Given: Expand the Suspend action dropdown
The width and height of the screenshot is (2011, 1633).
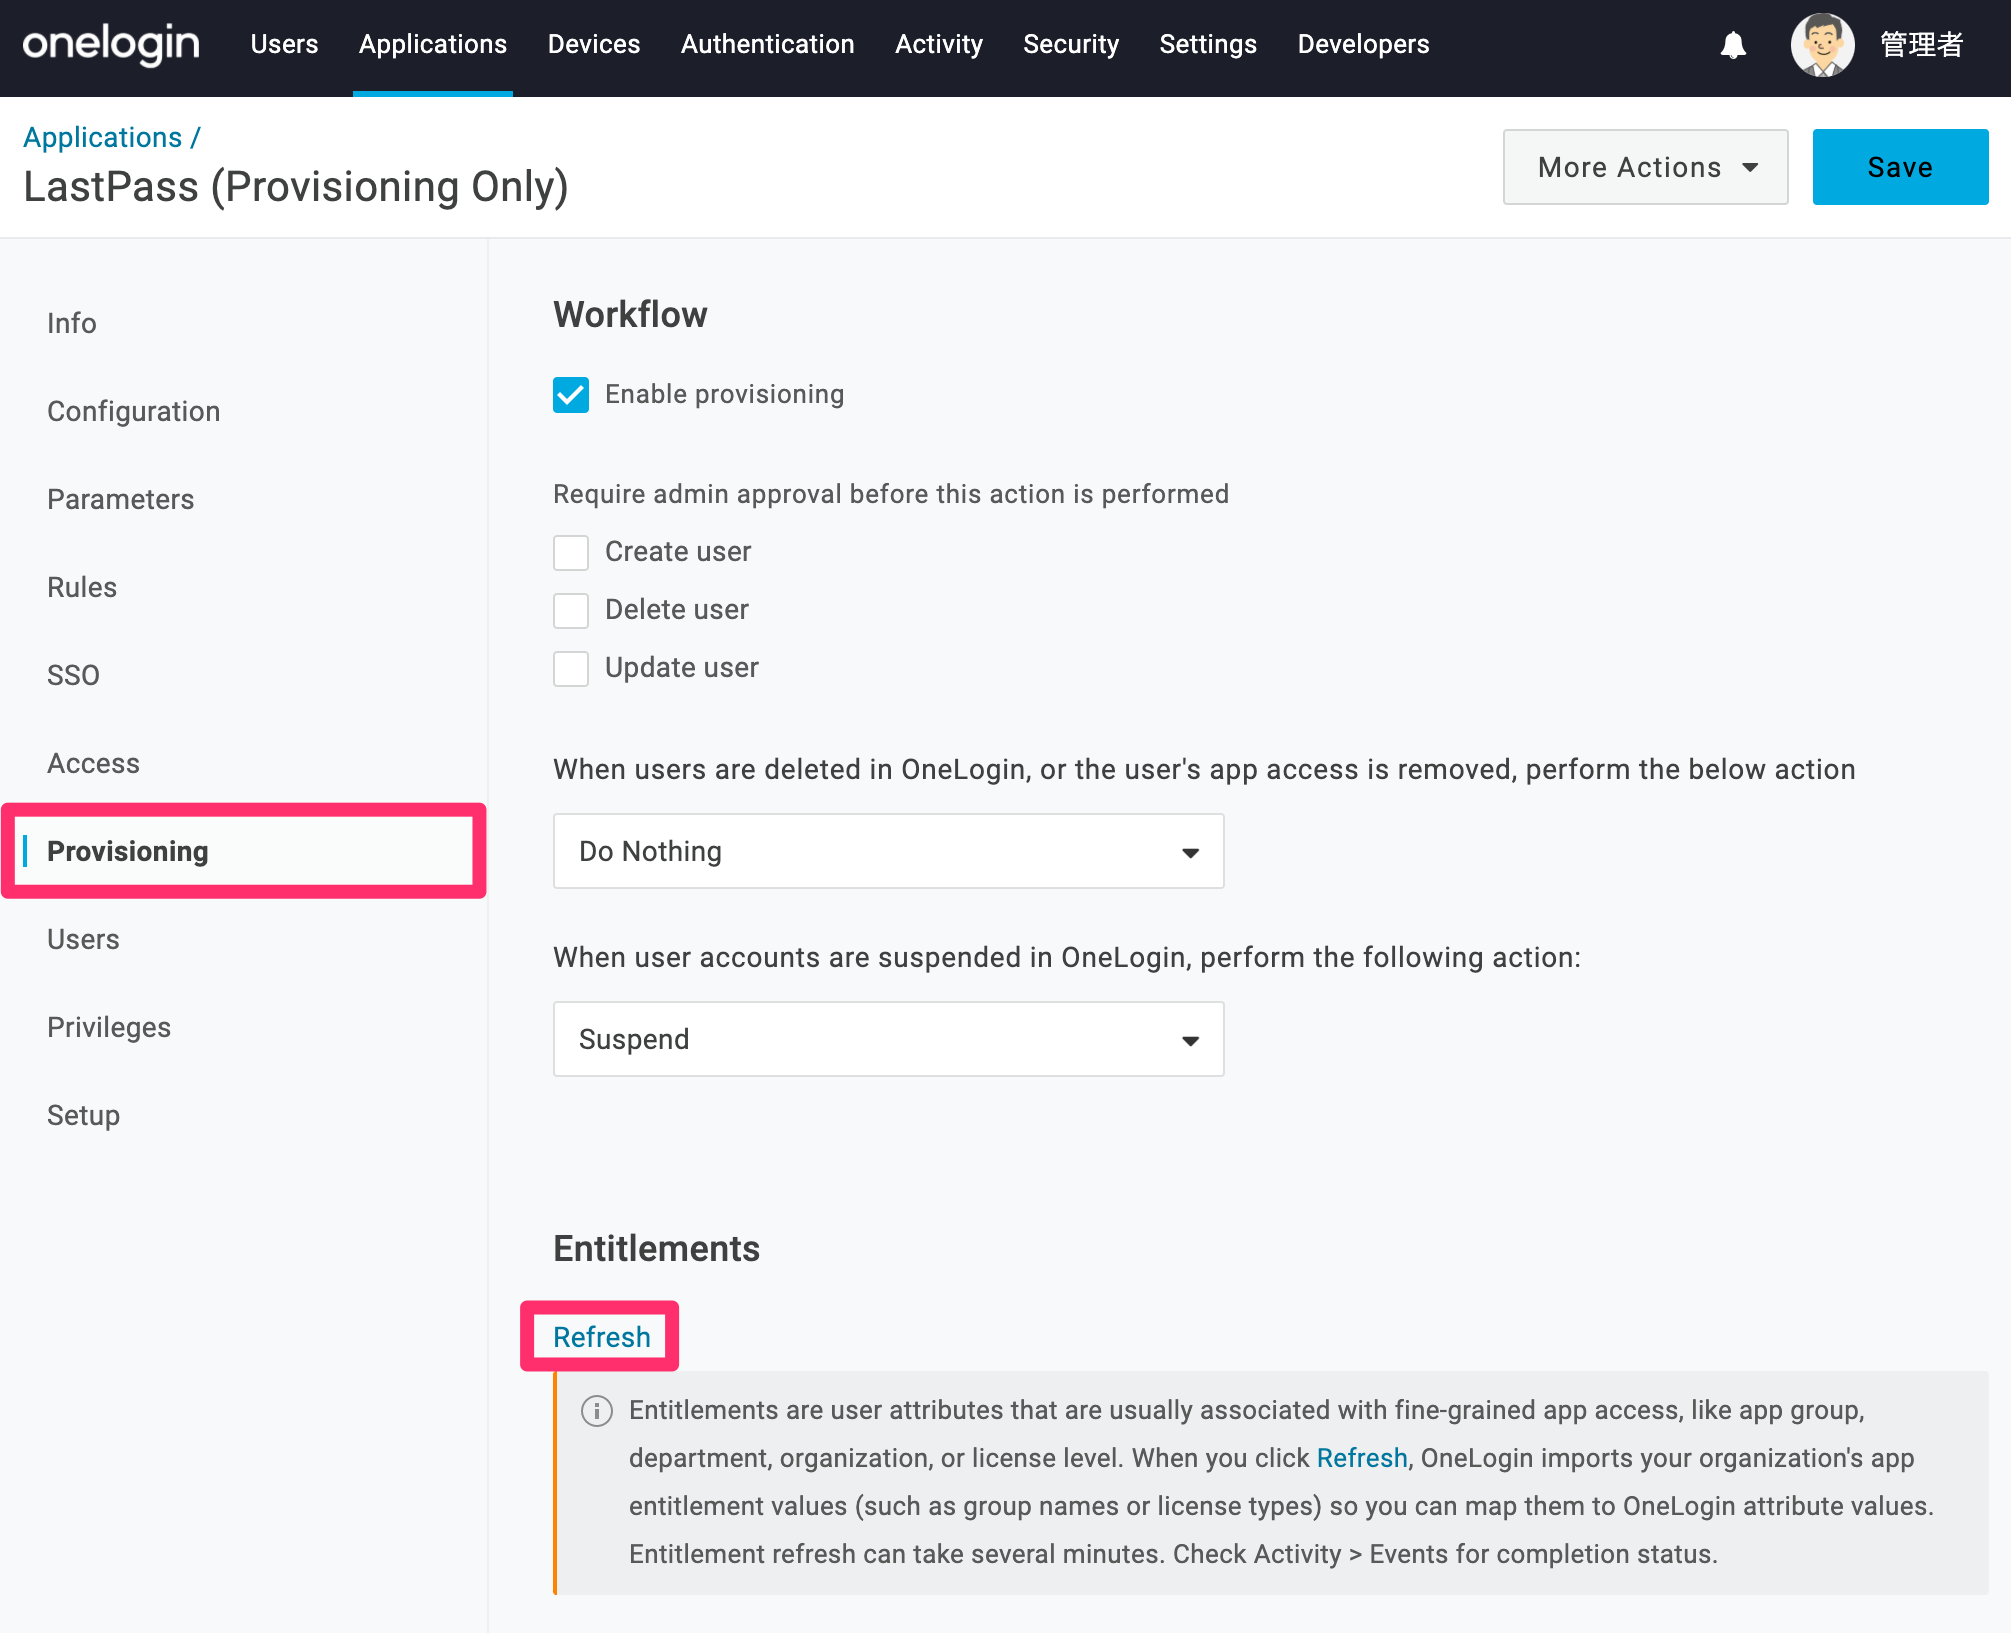Looking at the screenshot, I should pos(888,1039).
